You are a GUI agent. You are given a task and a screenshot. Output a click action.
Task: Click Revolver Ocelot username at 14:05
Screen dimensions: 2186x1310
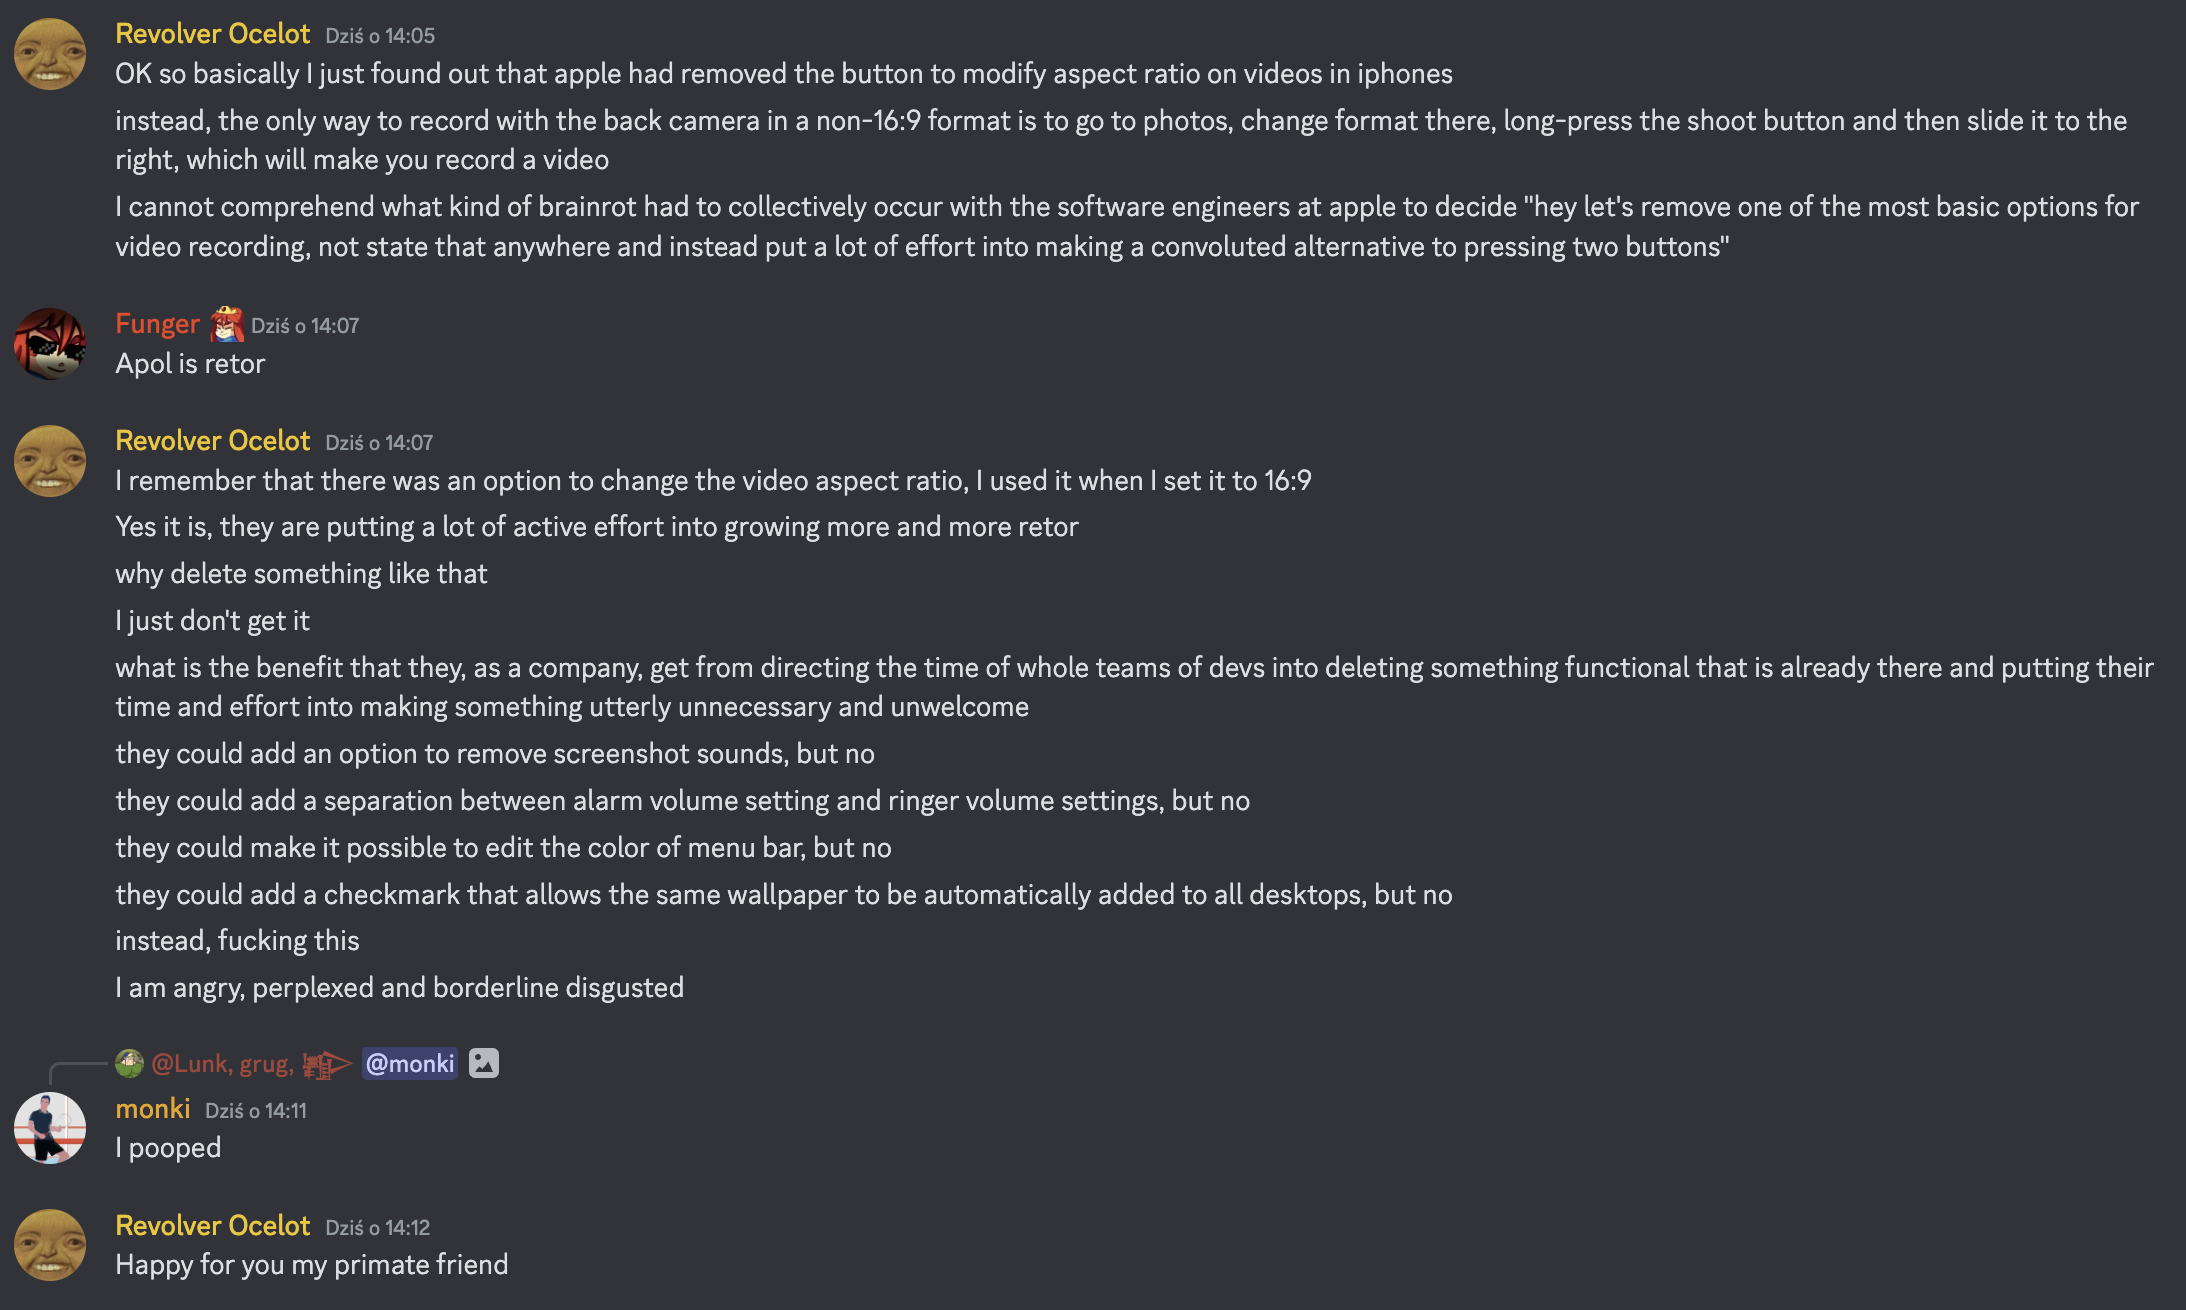pos(213,34)
